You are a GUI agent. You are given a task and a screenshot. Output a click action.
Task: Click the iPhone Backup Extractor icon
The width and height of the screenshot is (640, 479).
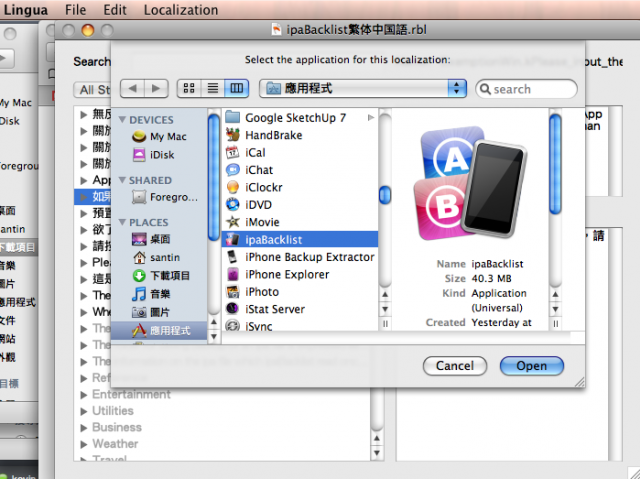[x=233, y=257]
